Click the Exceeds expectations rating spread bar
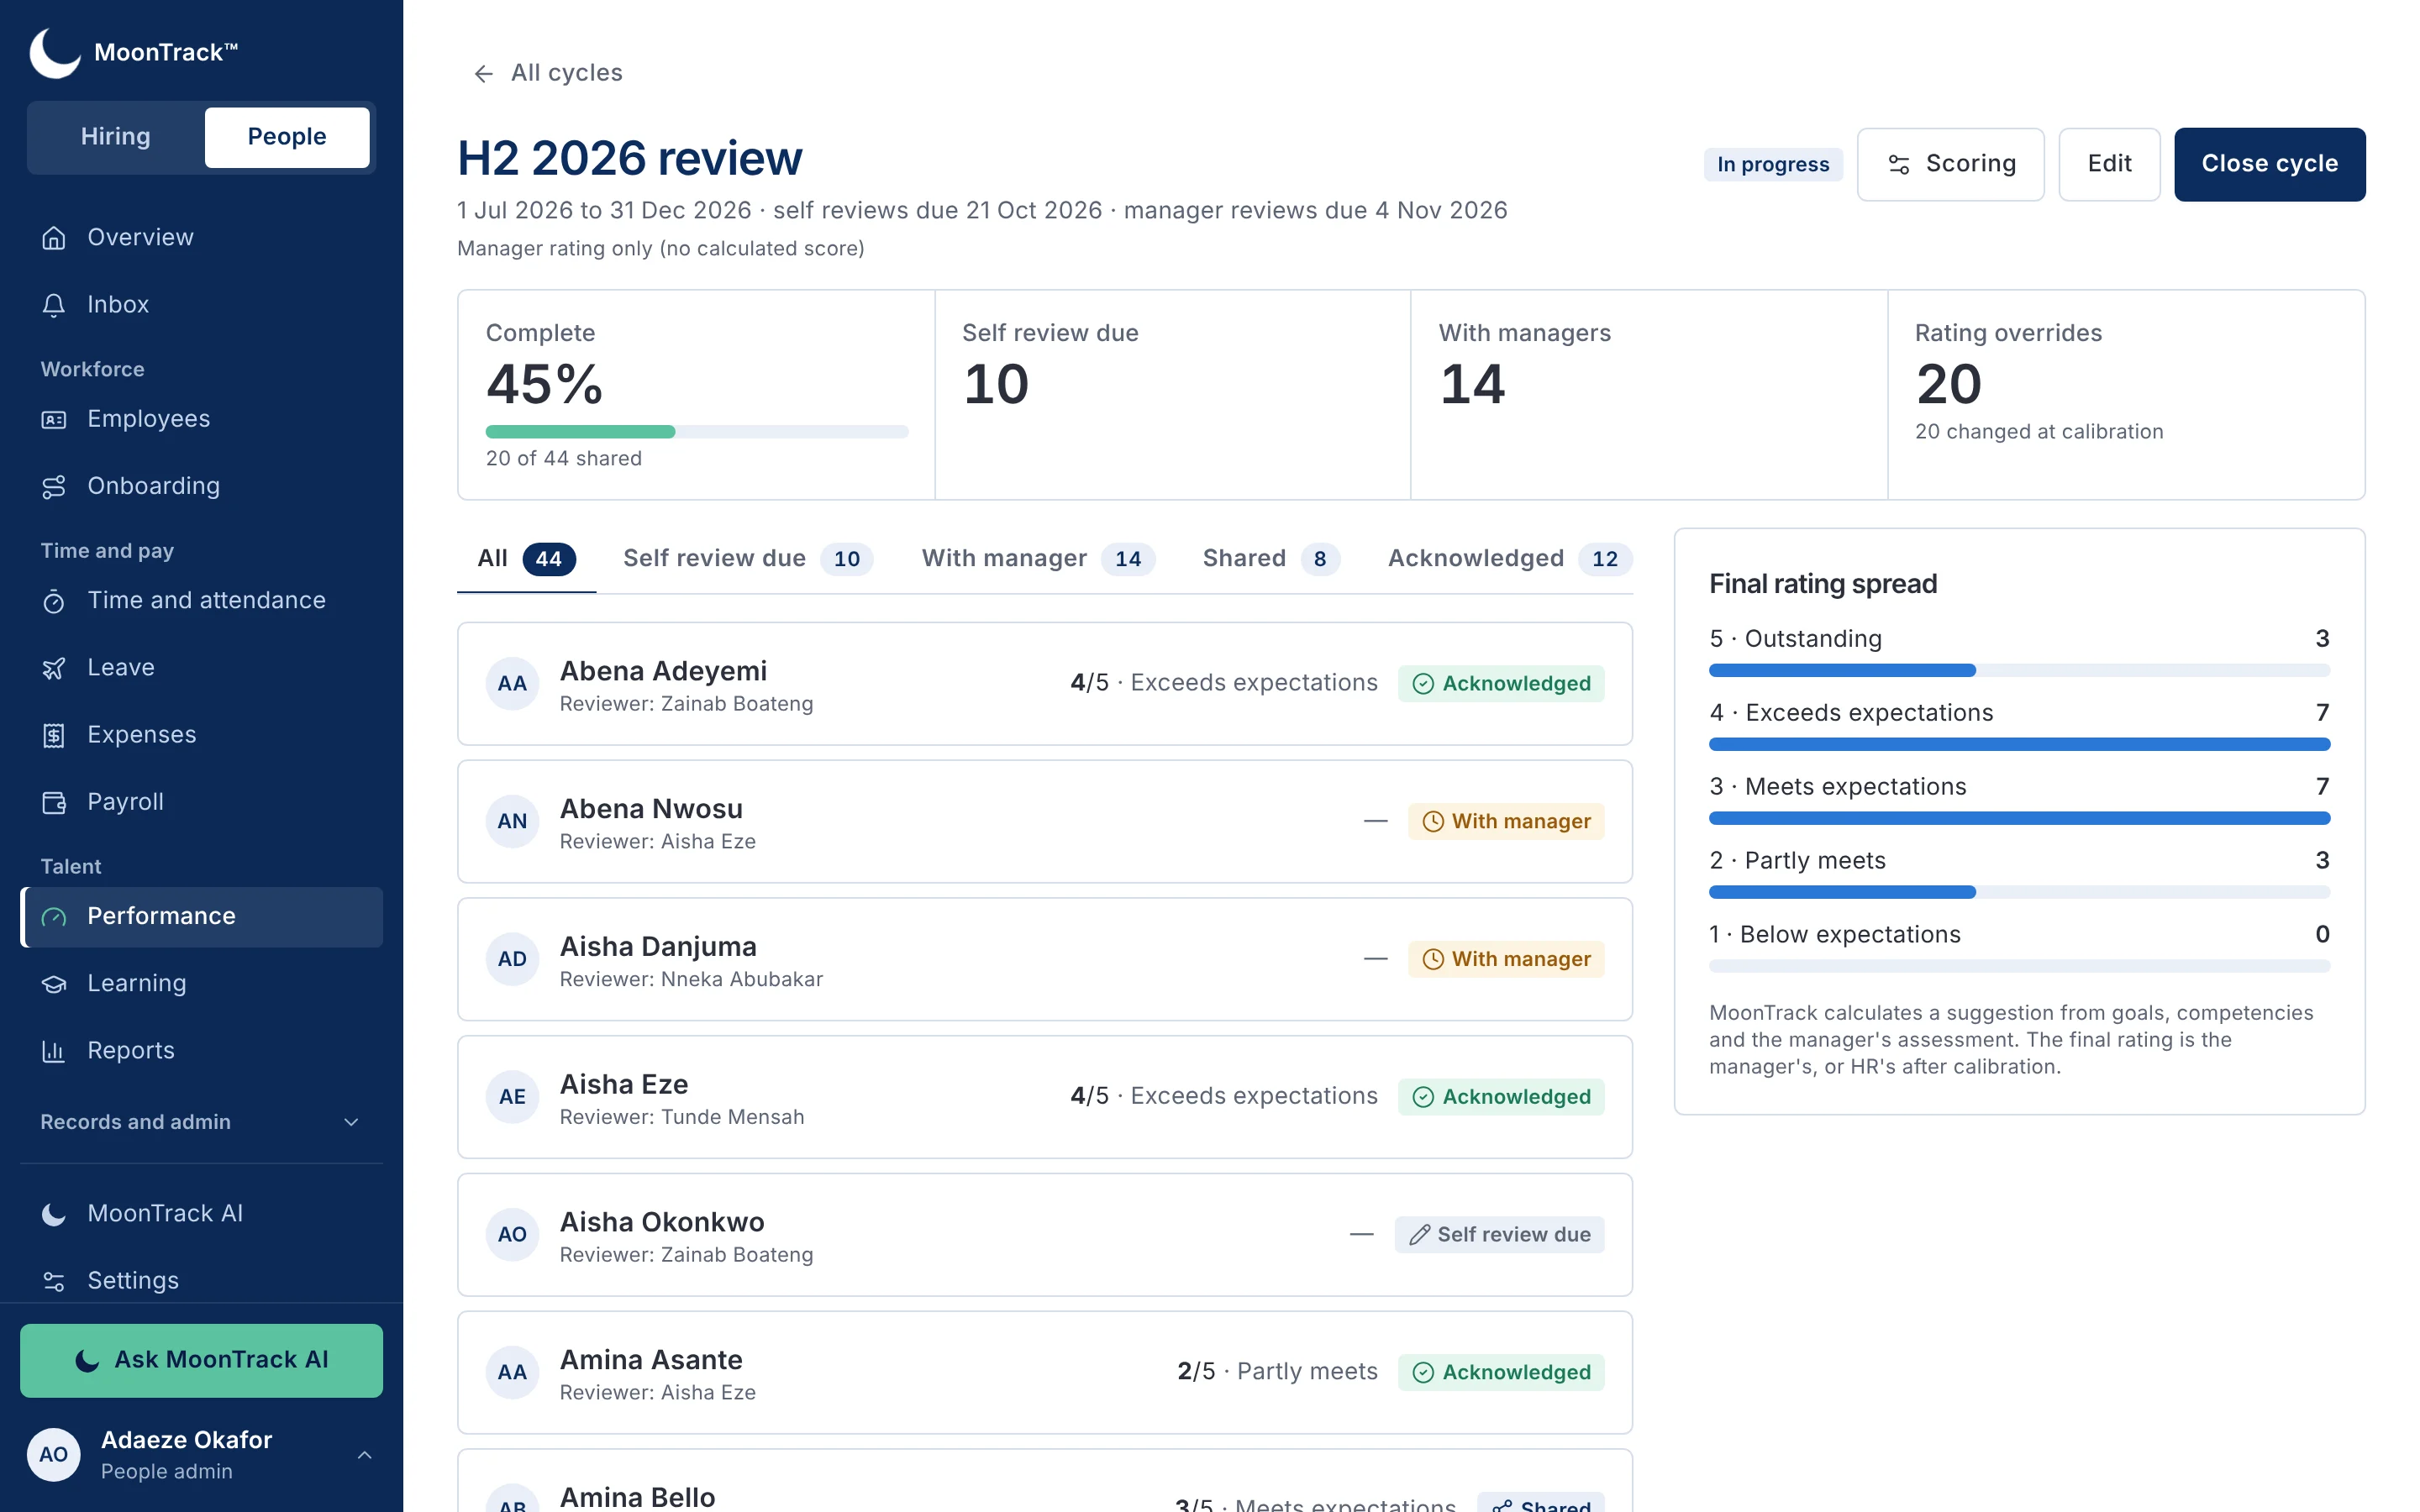2420x1512 pixels. click(2019, 744)
